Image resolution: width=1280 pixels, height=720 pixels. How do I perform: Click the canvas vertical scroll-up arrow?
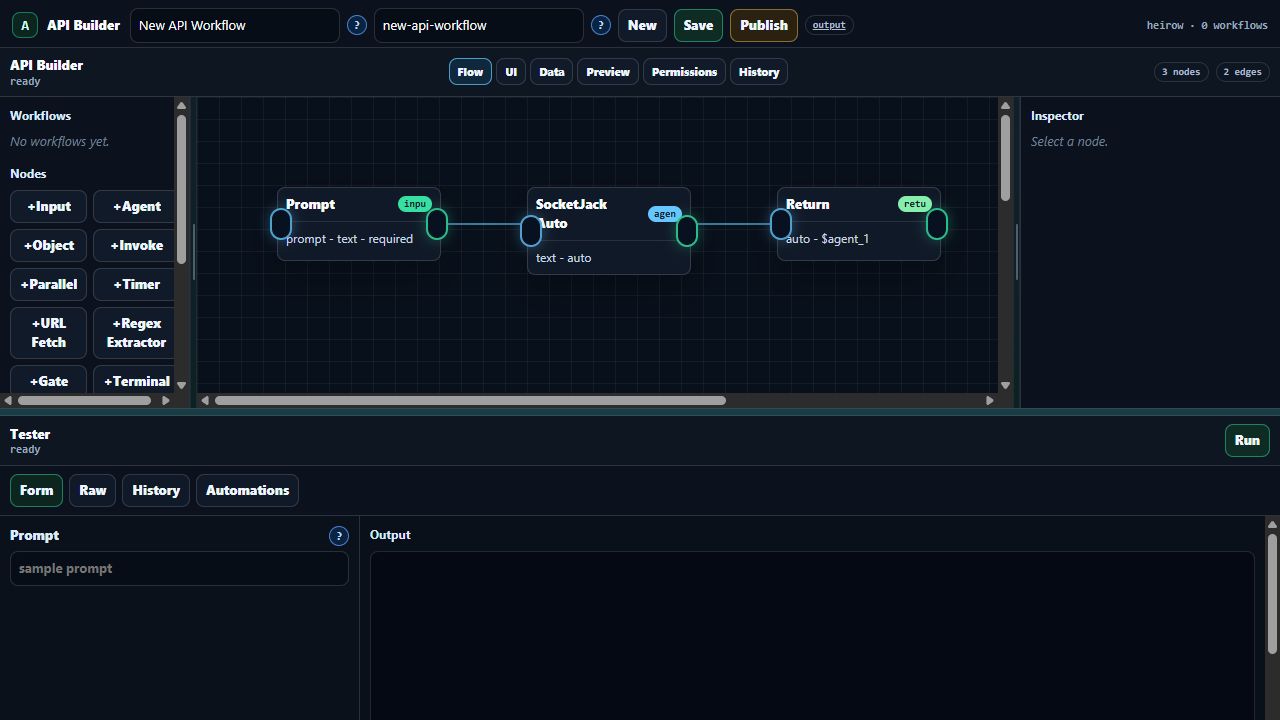pyautogui.click(x=1005, y=106)
